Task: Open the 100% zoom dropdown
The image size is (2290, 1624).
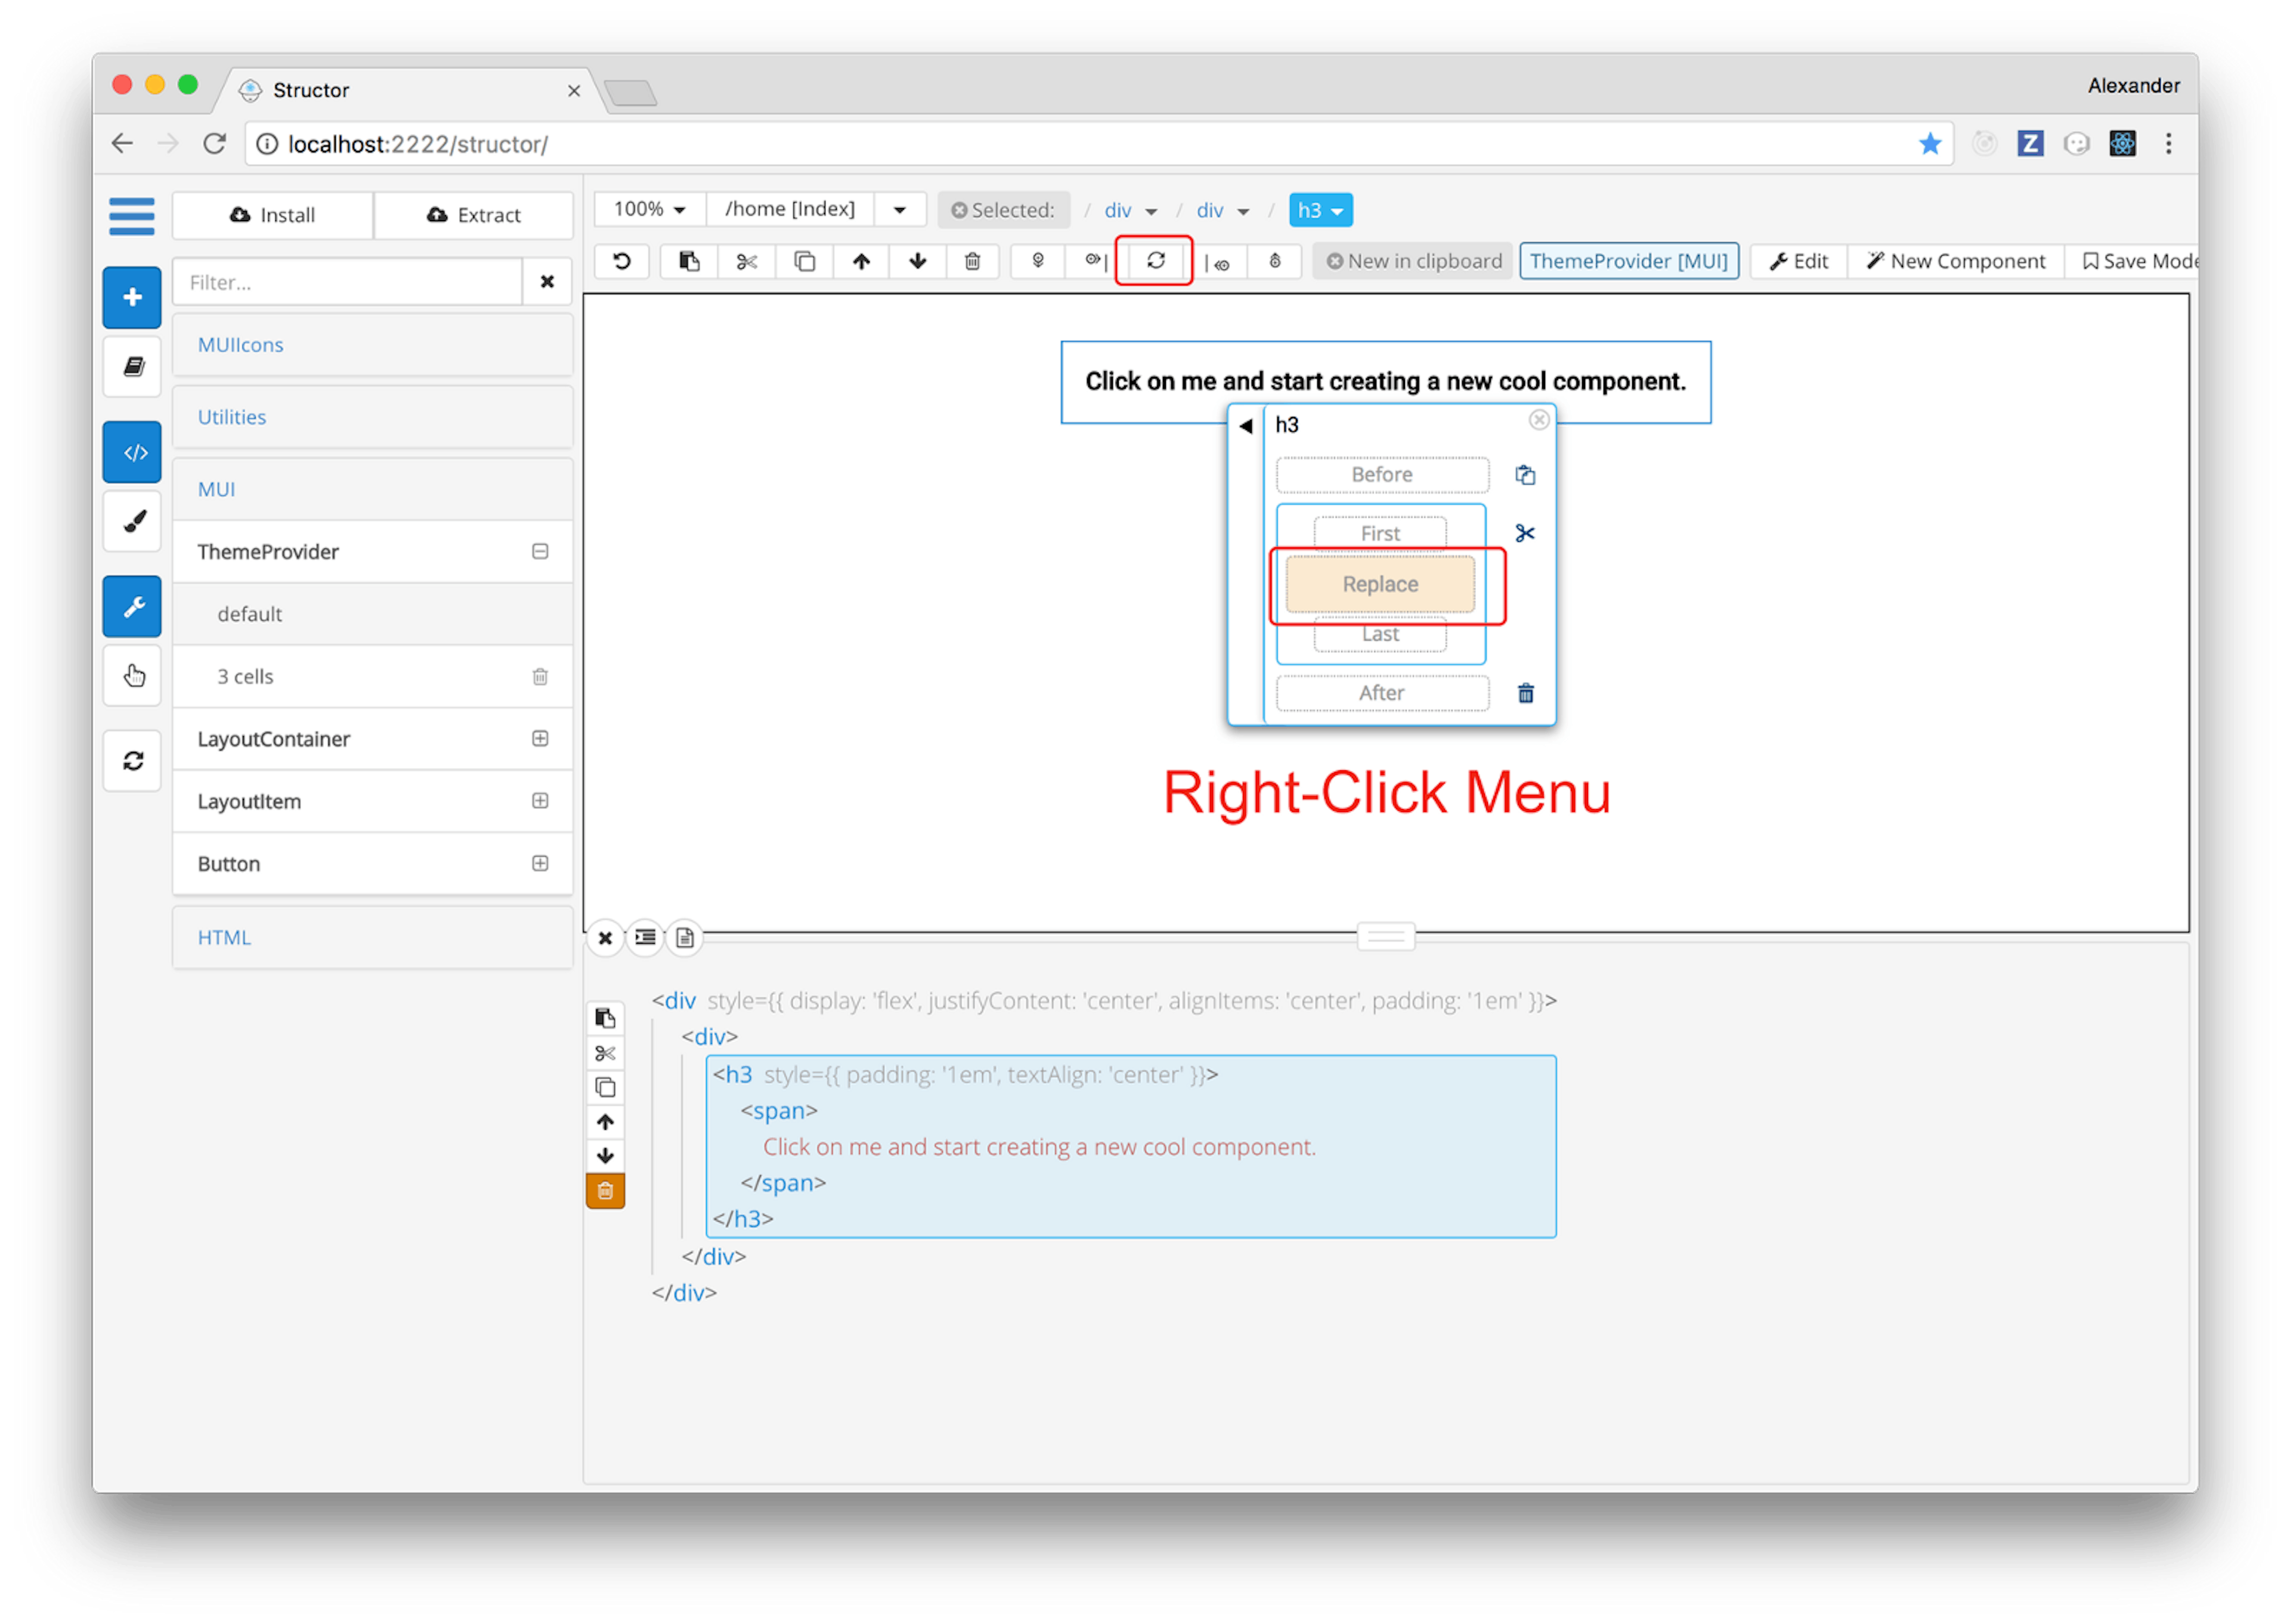Action: (x=650, y=209)
